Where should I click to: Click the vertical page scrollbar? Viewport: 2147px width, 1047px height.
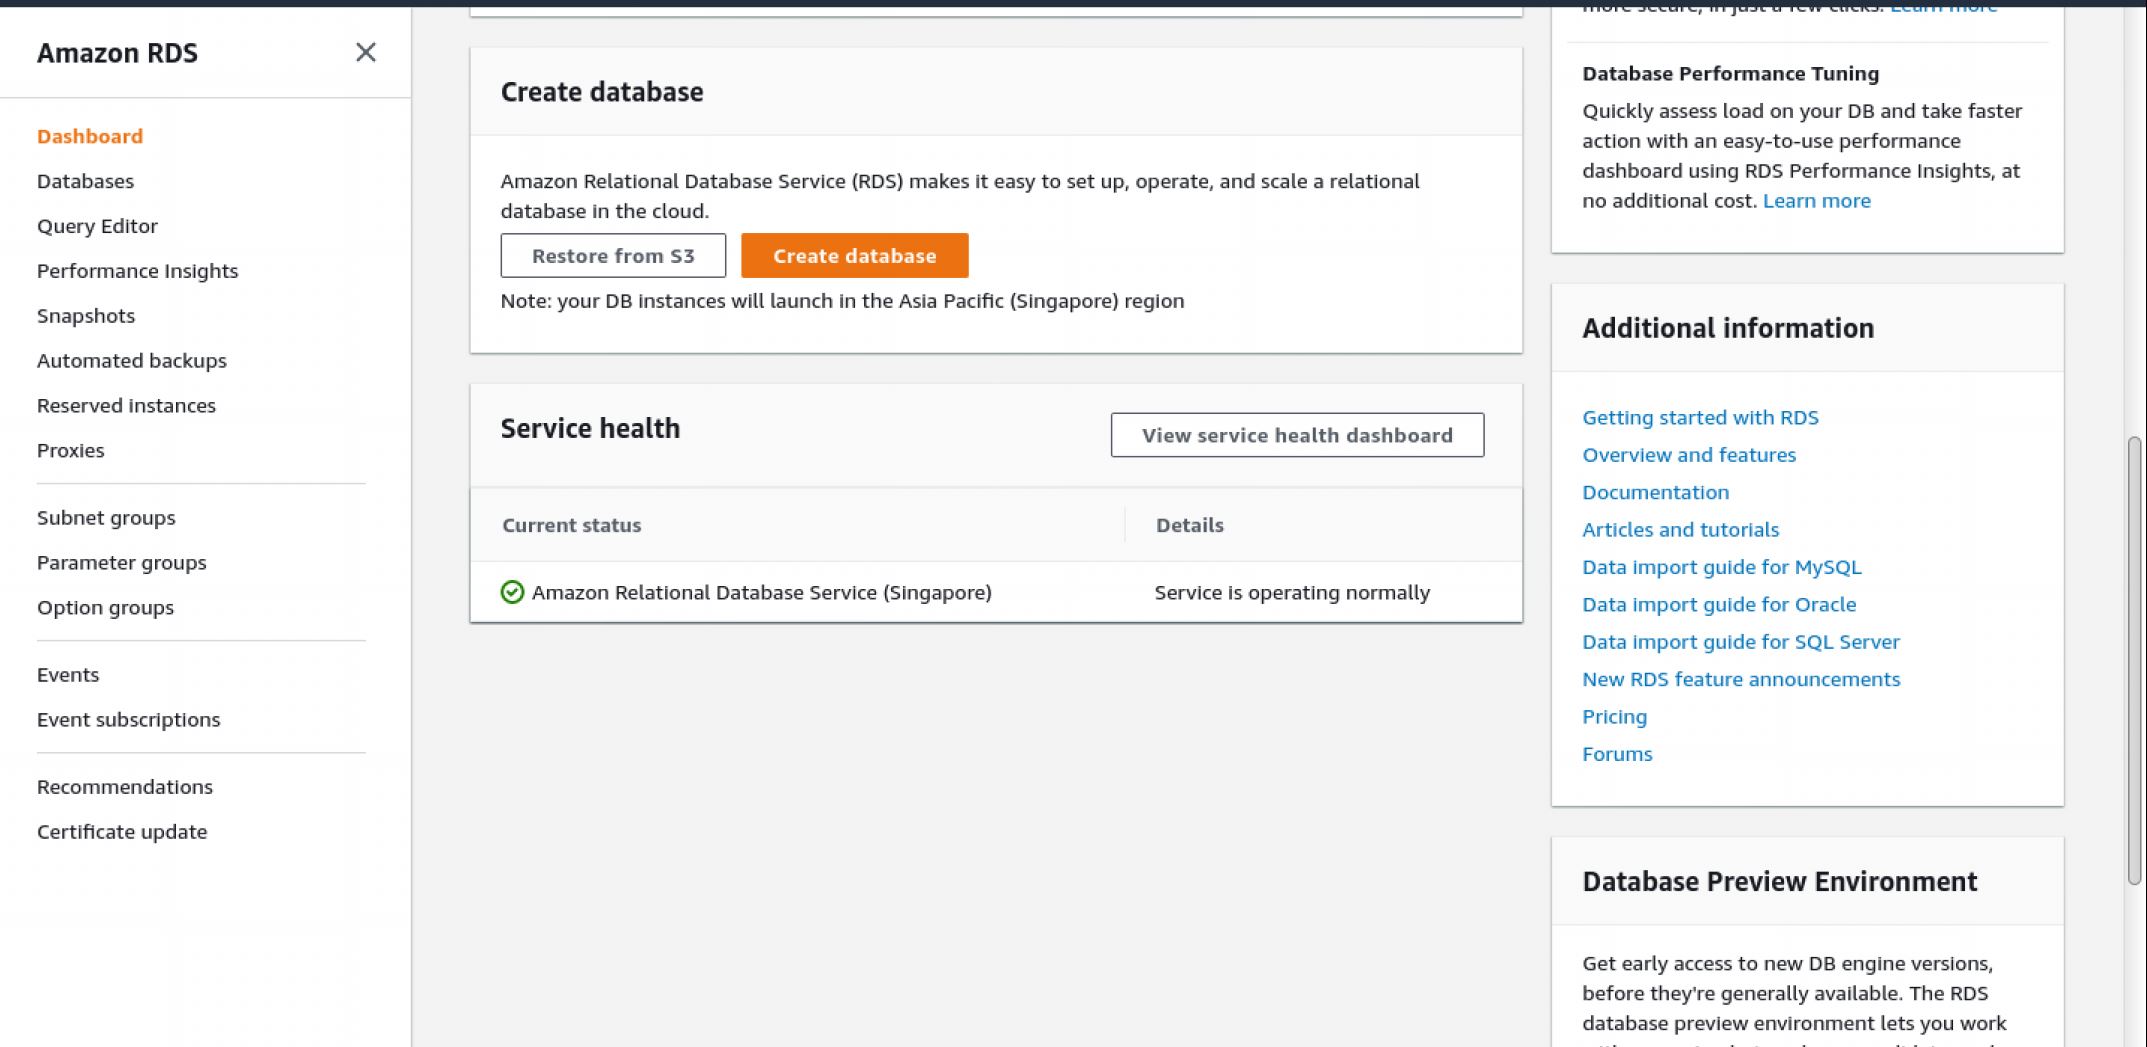pyautogui.click(x=2133, y=660)
